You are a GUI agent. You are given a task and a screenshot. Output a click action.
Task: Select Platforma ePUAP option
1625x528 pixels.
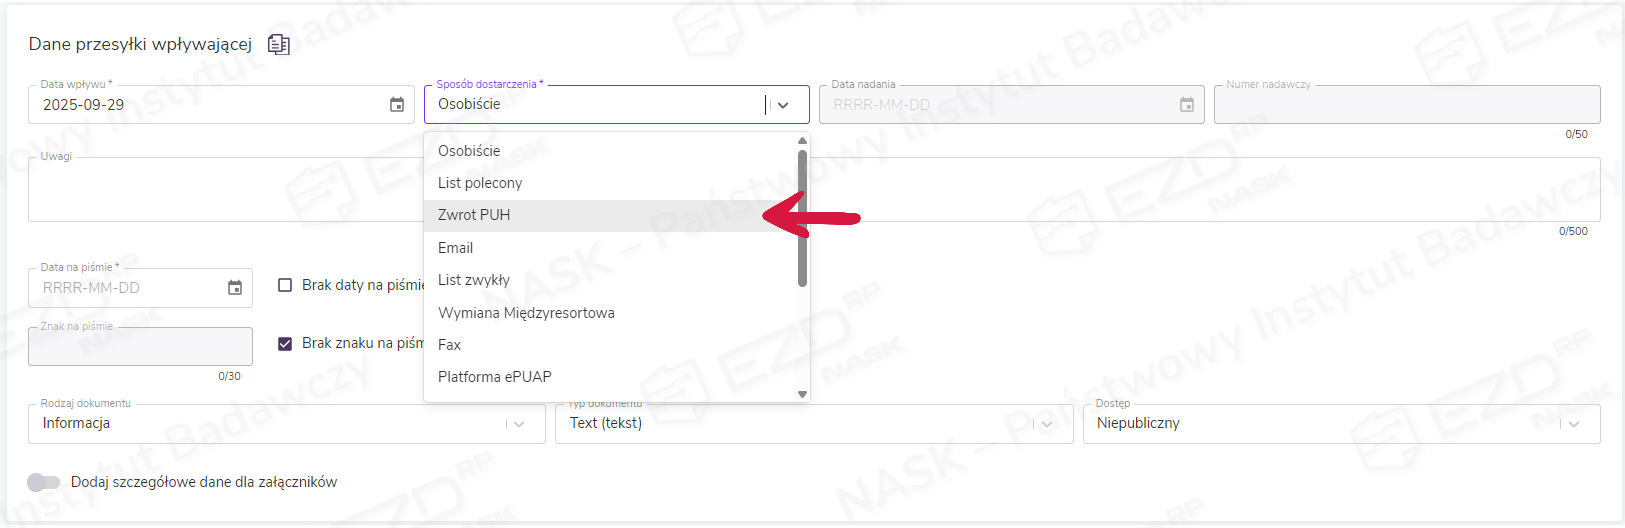pyautogui.click(x=495, y=377)
